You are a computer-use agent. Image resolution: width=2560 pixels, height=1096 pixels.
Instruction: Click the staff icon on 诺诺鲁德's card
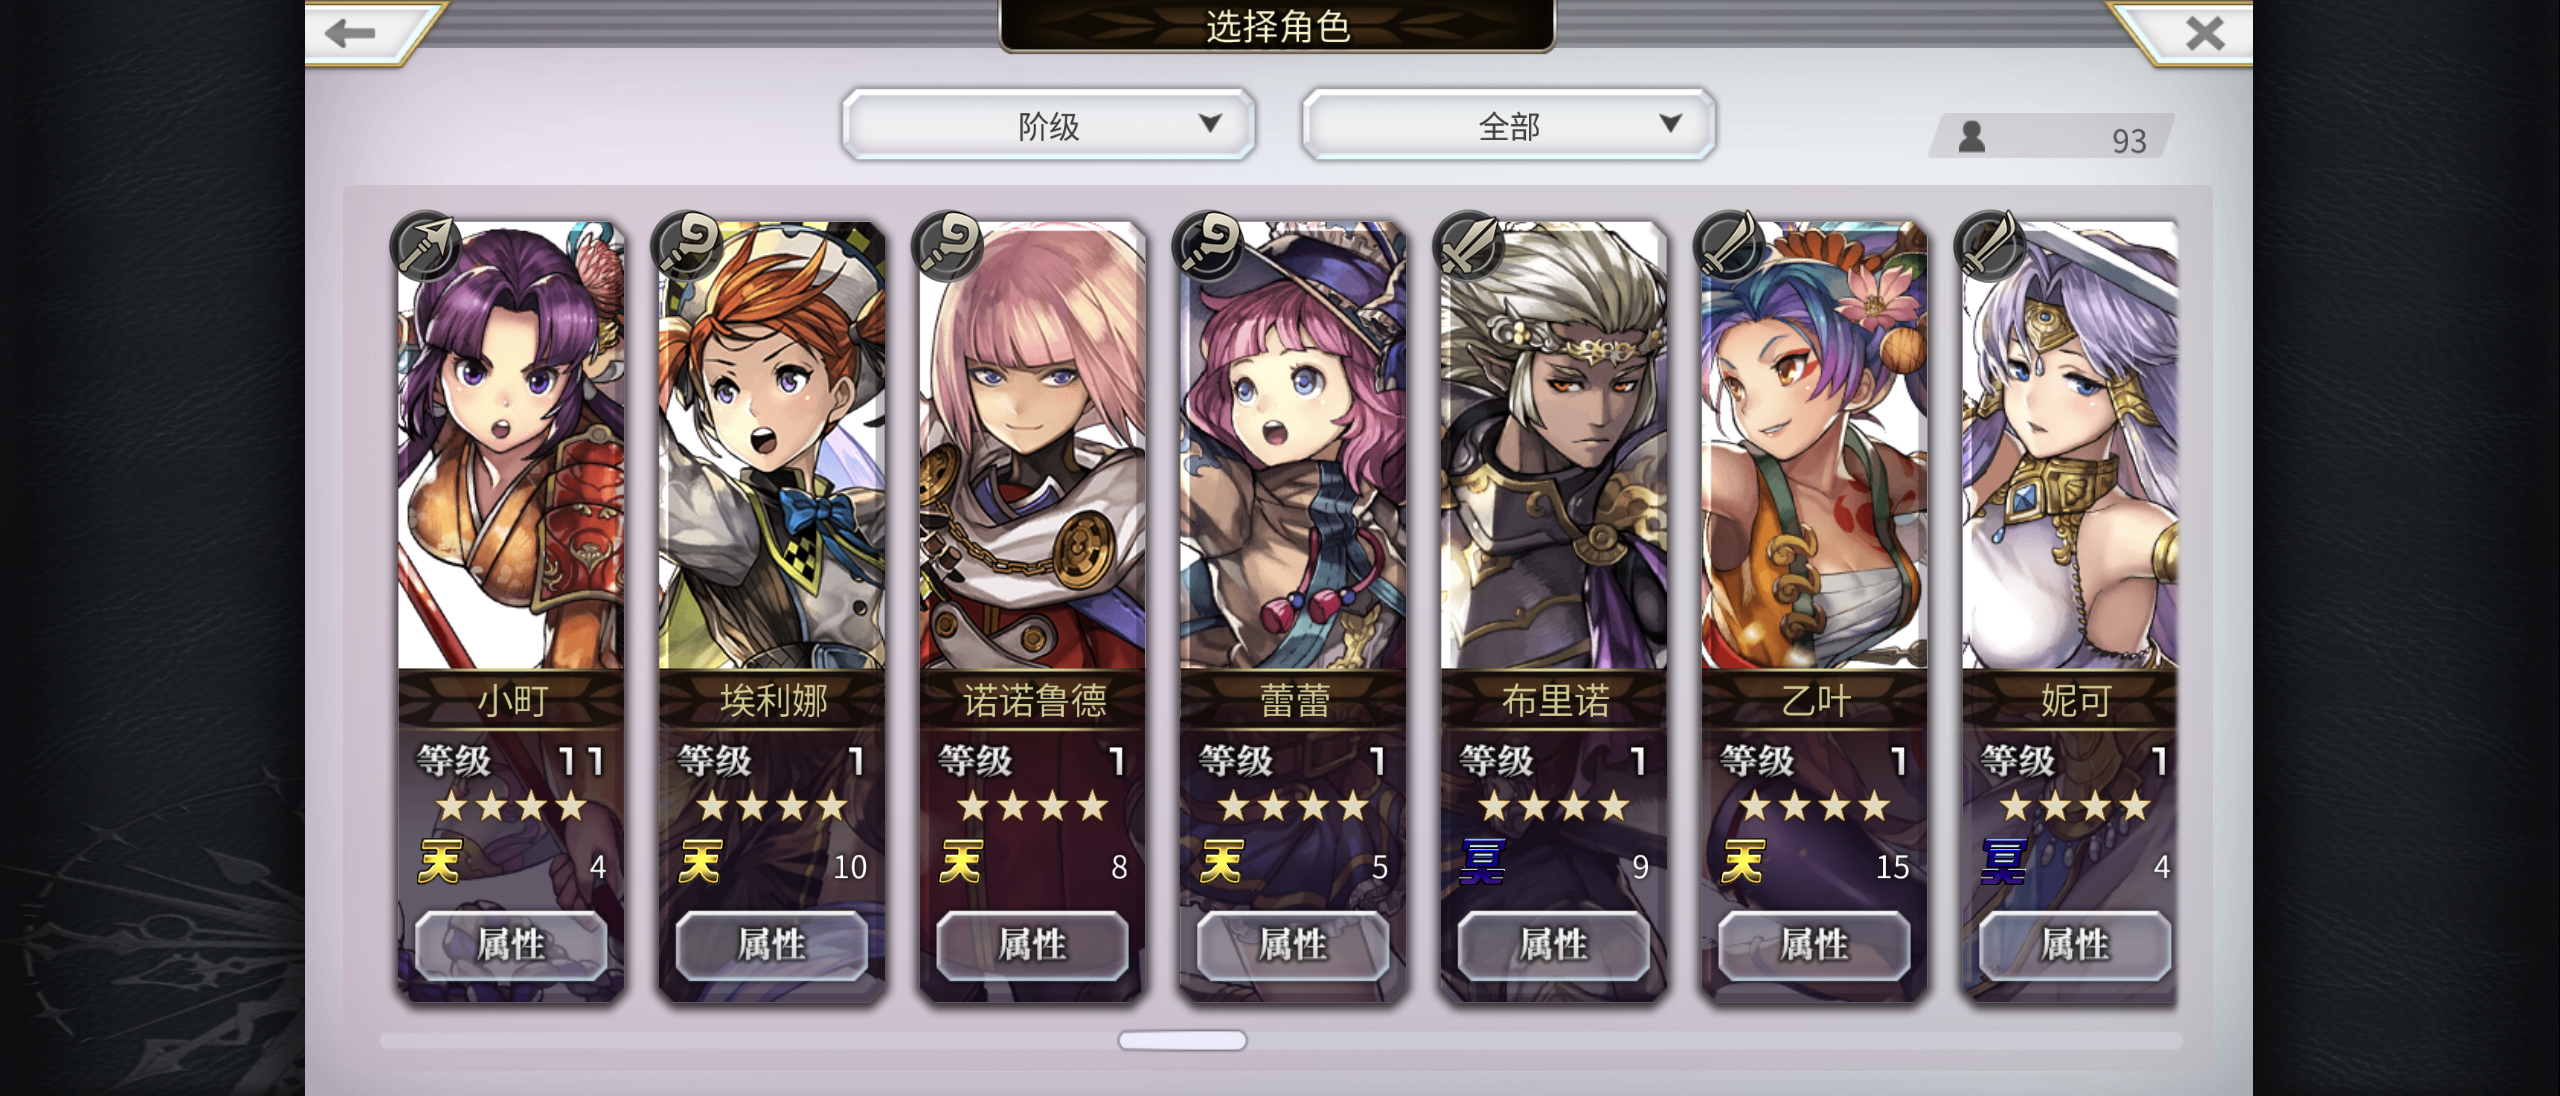point(948,245)
